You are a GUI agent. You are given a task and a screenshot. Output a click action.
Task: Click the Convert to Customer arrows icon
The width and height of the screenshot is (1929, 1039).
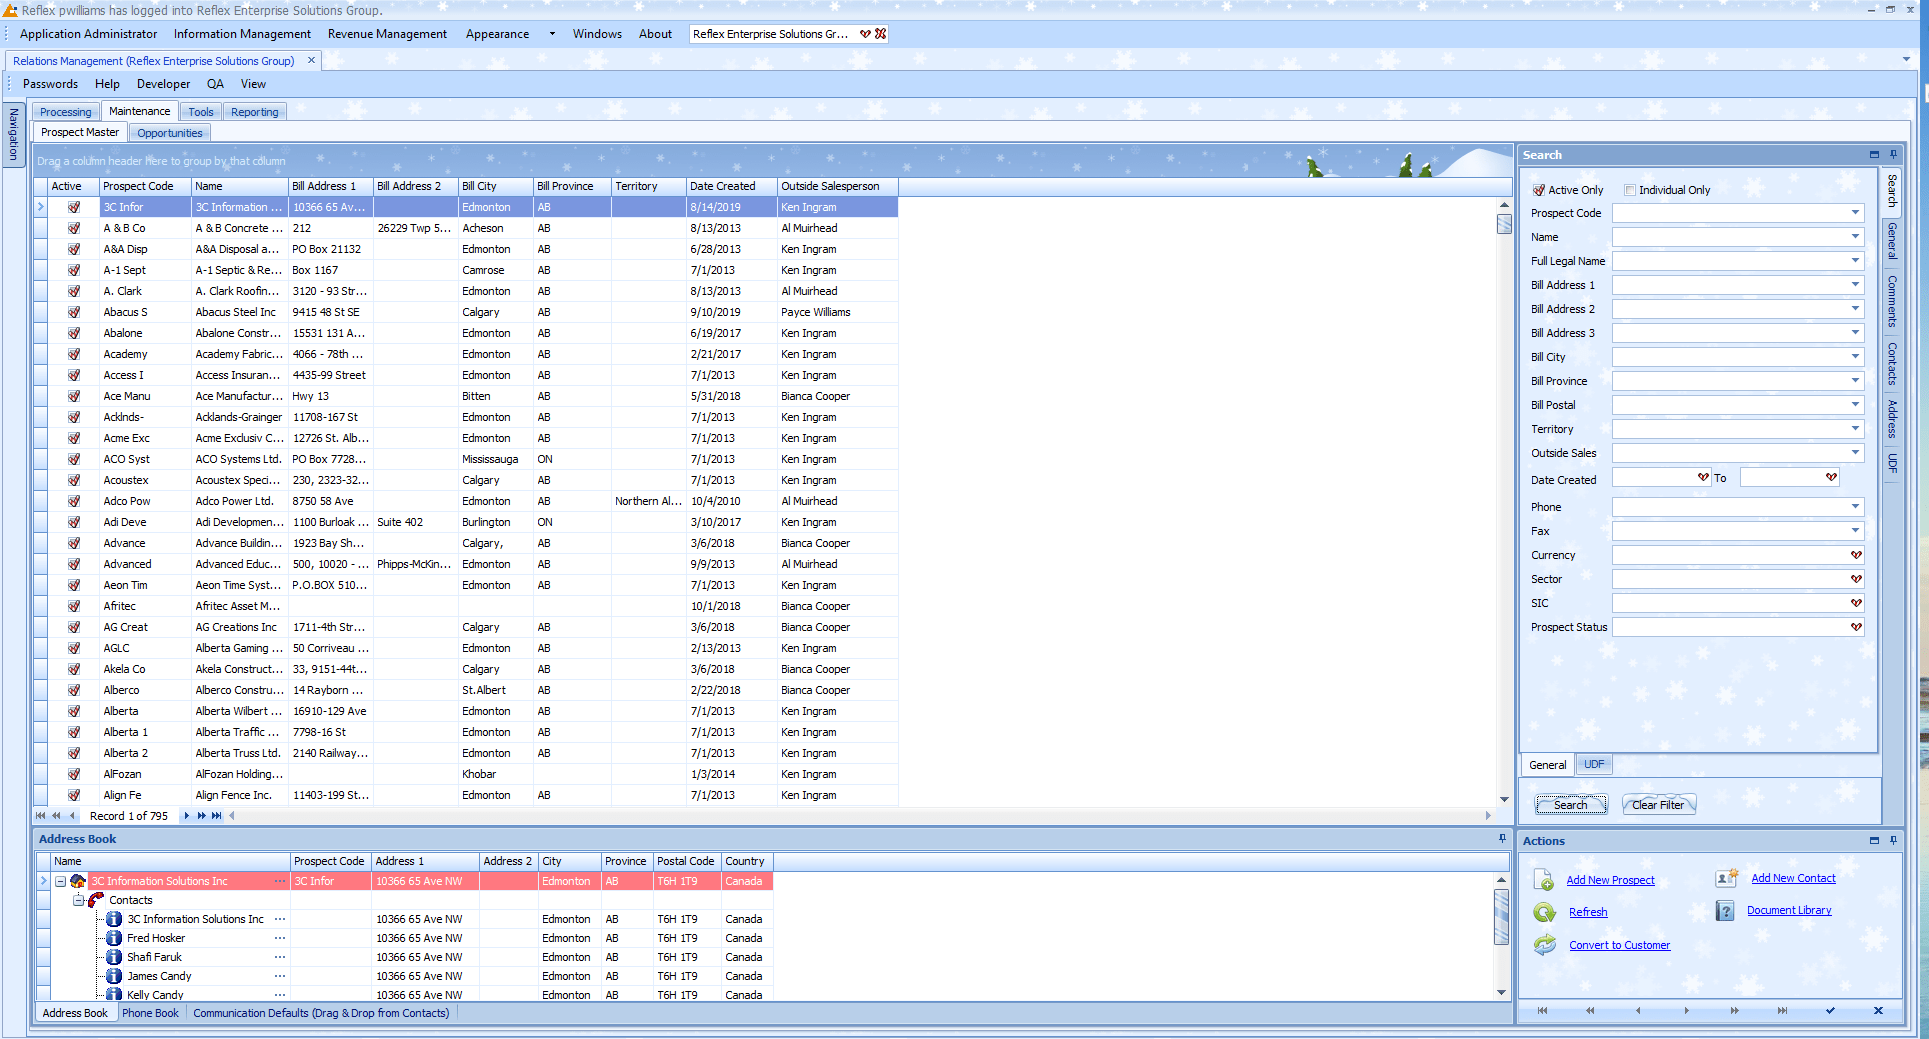pos(1543,944)
